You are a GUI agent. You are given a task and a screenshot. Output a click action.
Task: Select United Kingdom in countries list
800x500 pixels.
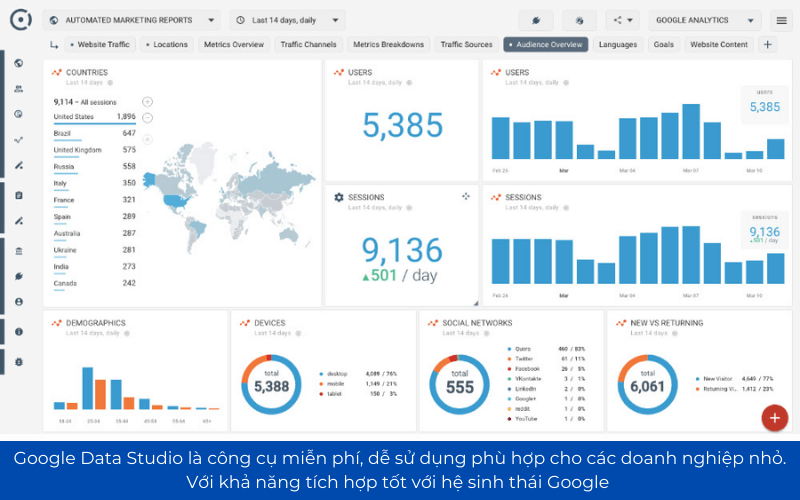[94, 150]
